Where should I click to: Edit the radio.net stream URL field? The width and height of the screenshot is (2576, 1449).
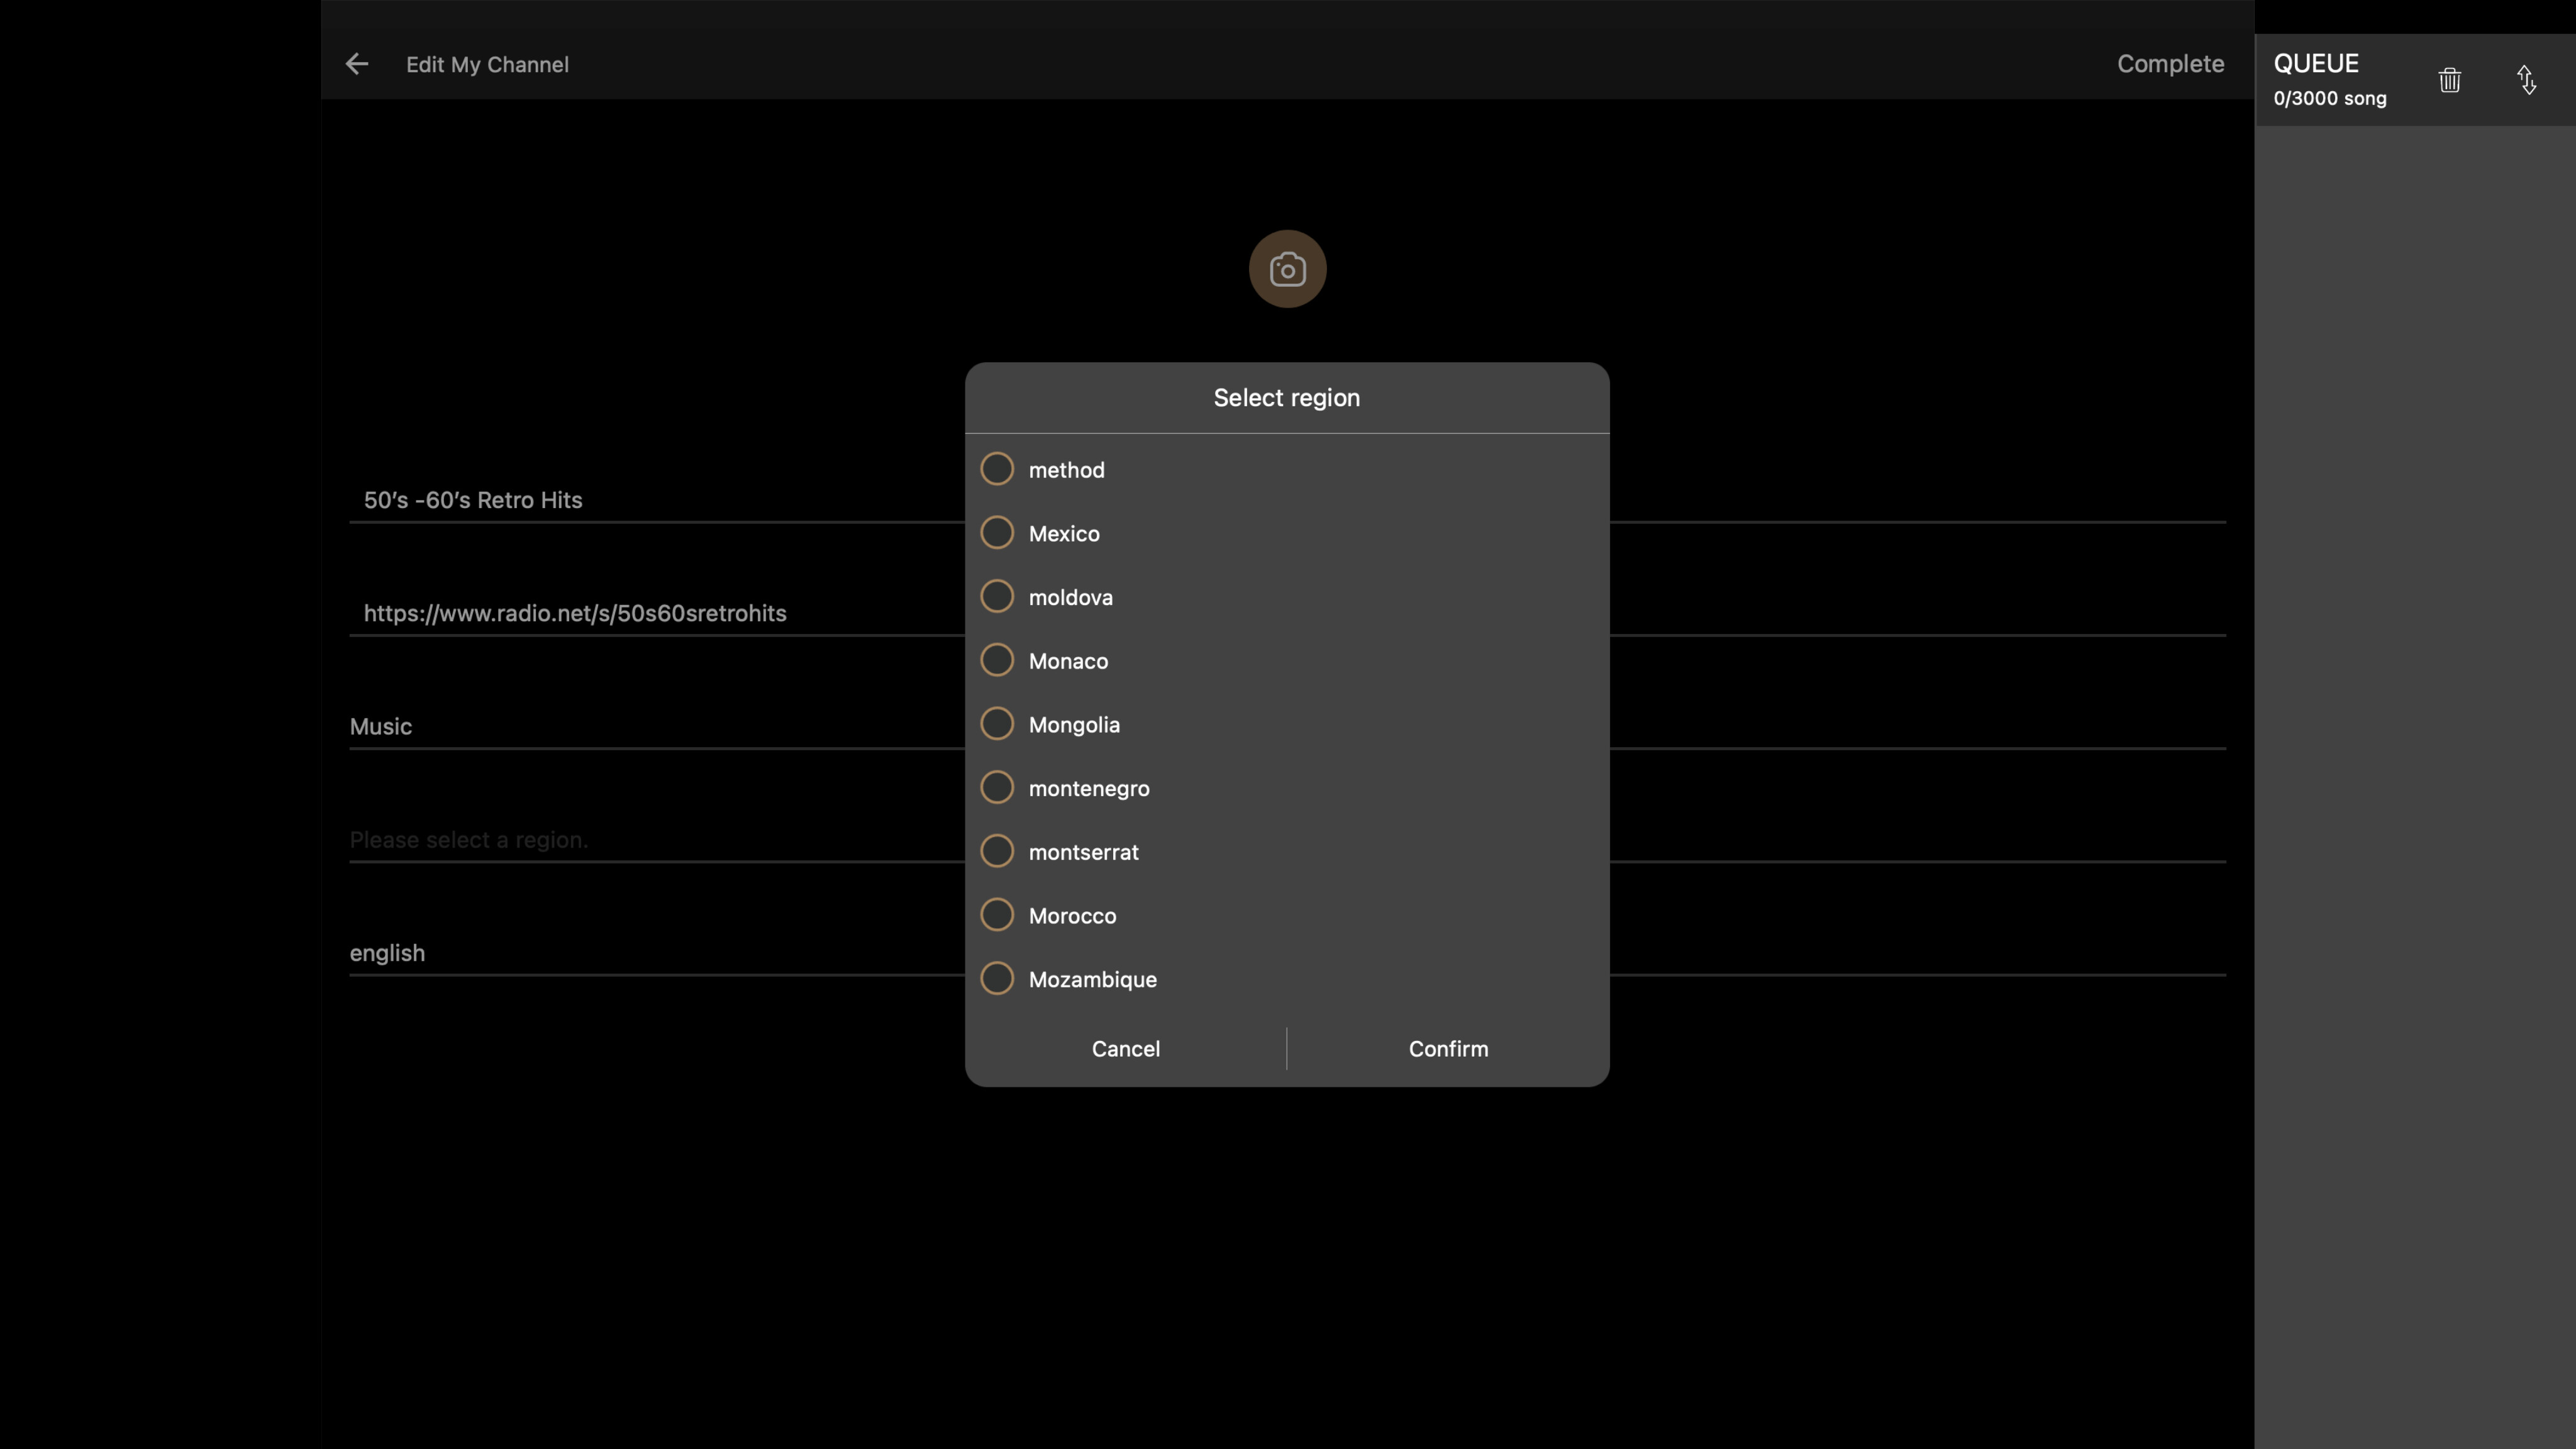(x=1287, y=613)
